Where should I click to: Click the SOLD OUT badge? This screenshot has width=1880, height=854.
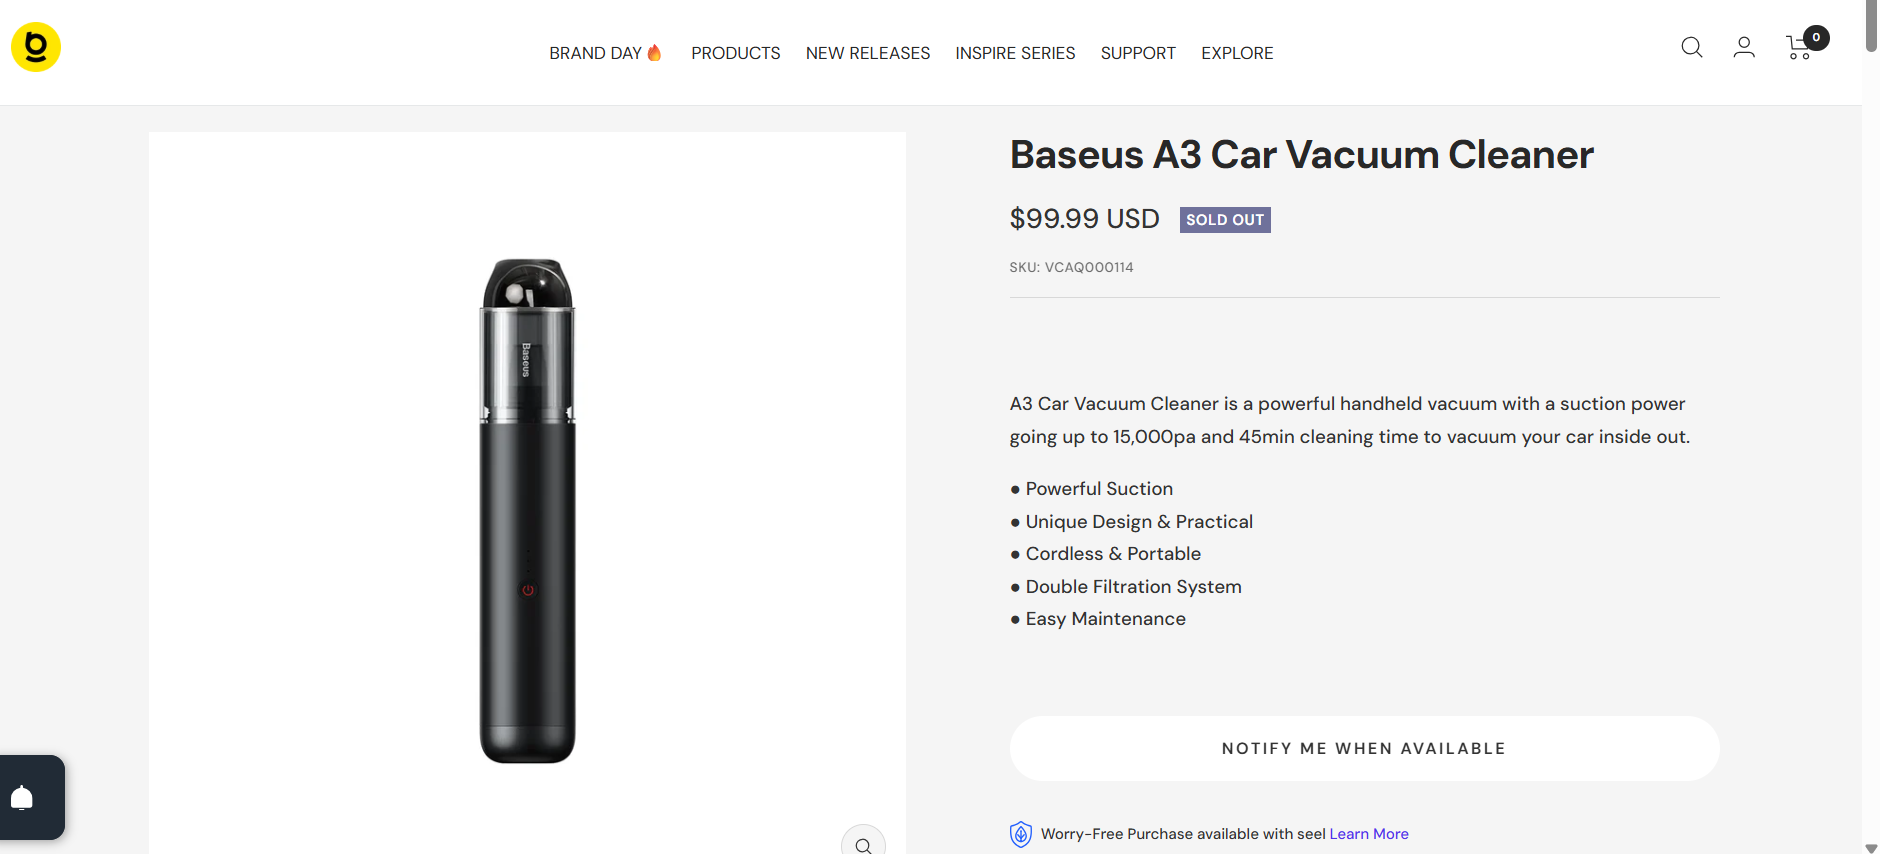pos(1225,220)
